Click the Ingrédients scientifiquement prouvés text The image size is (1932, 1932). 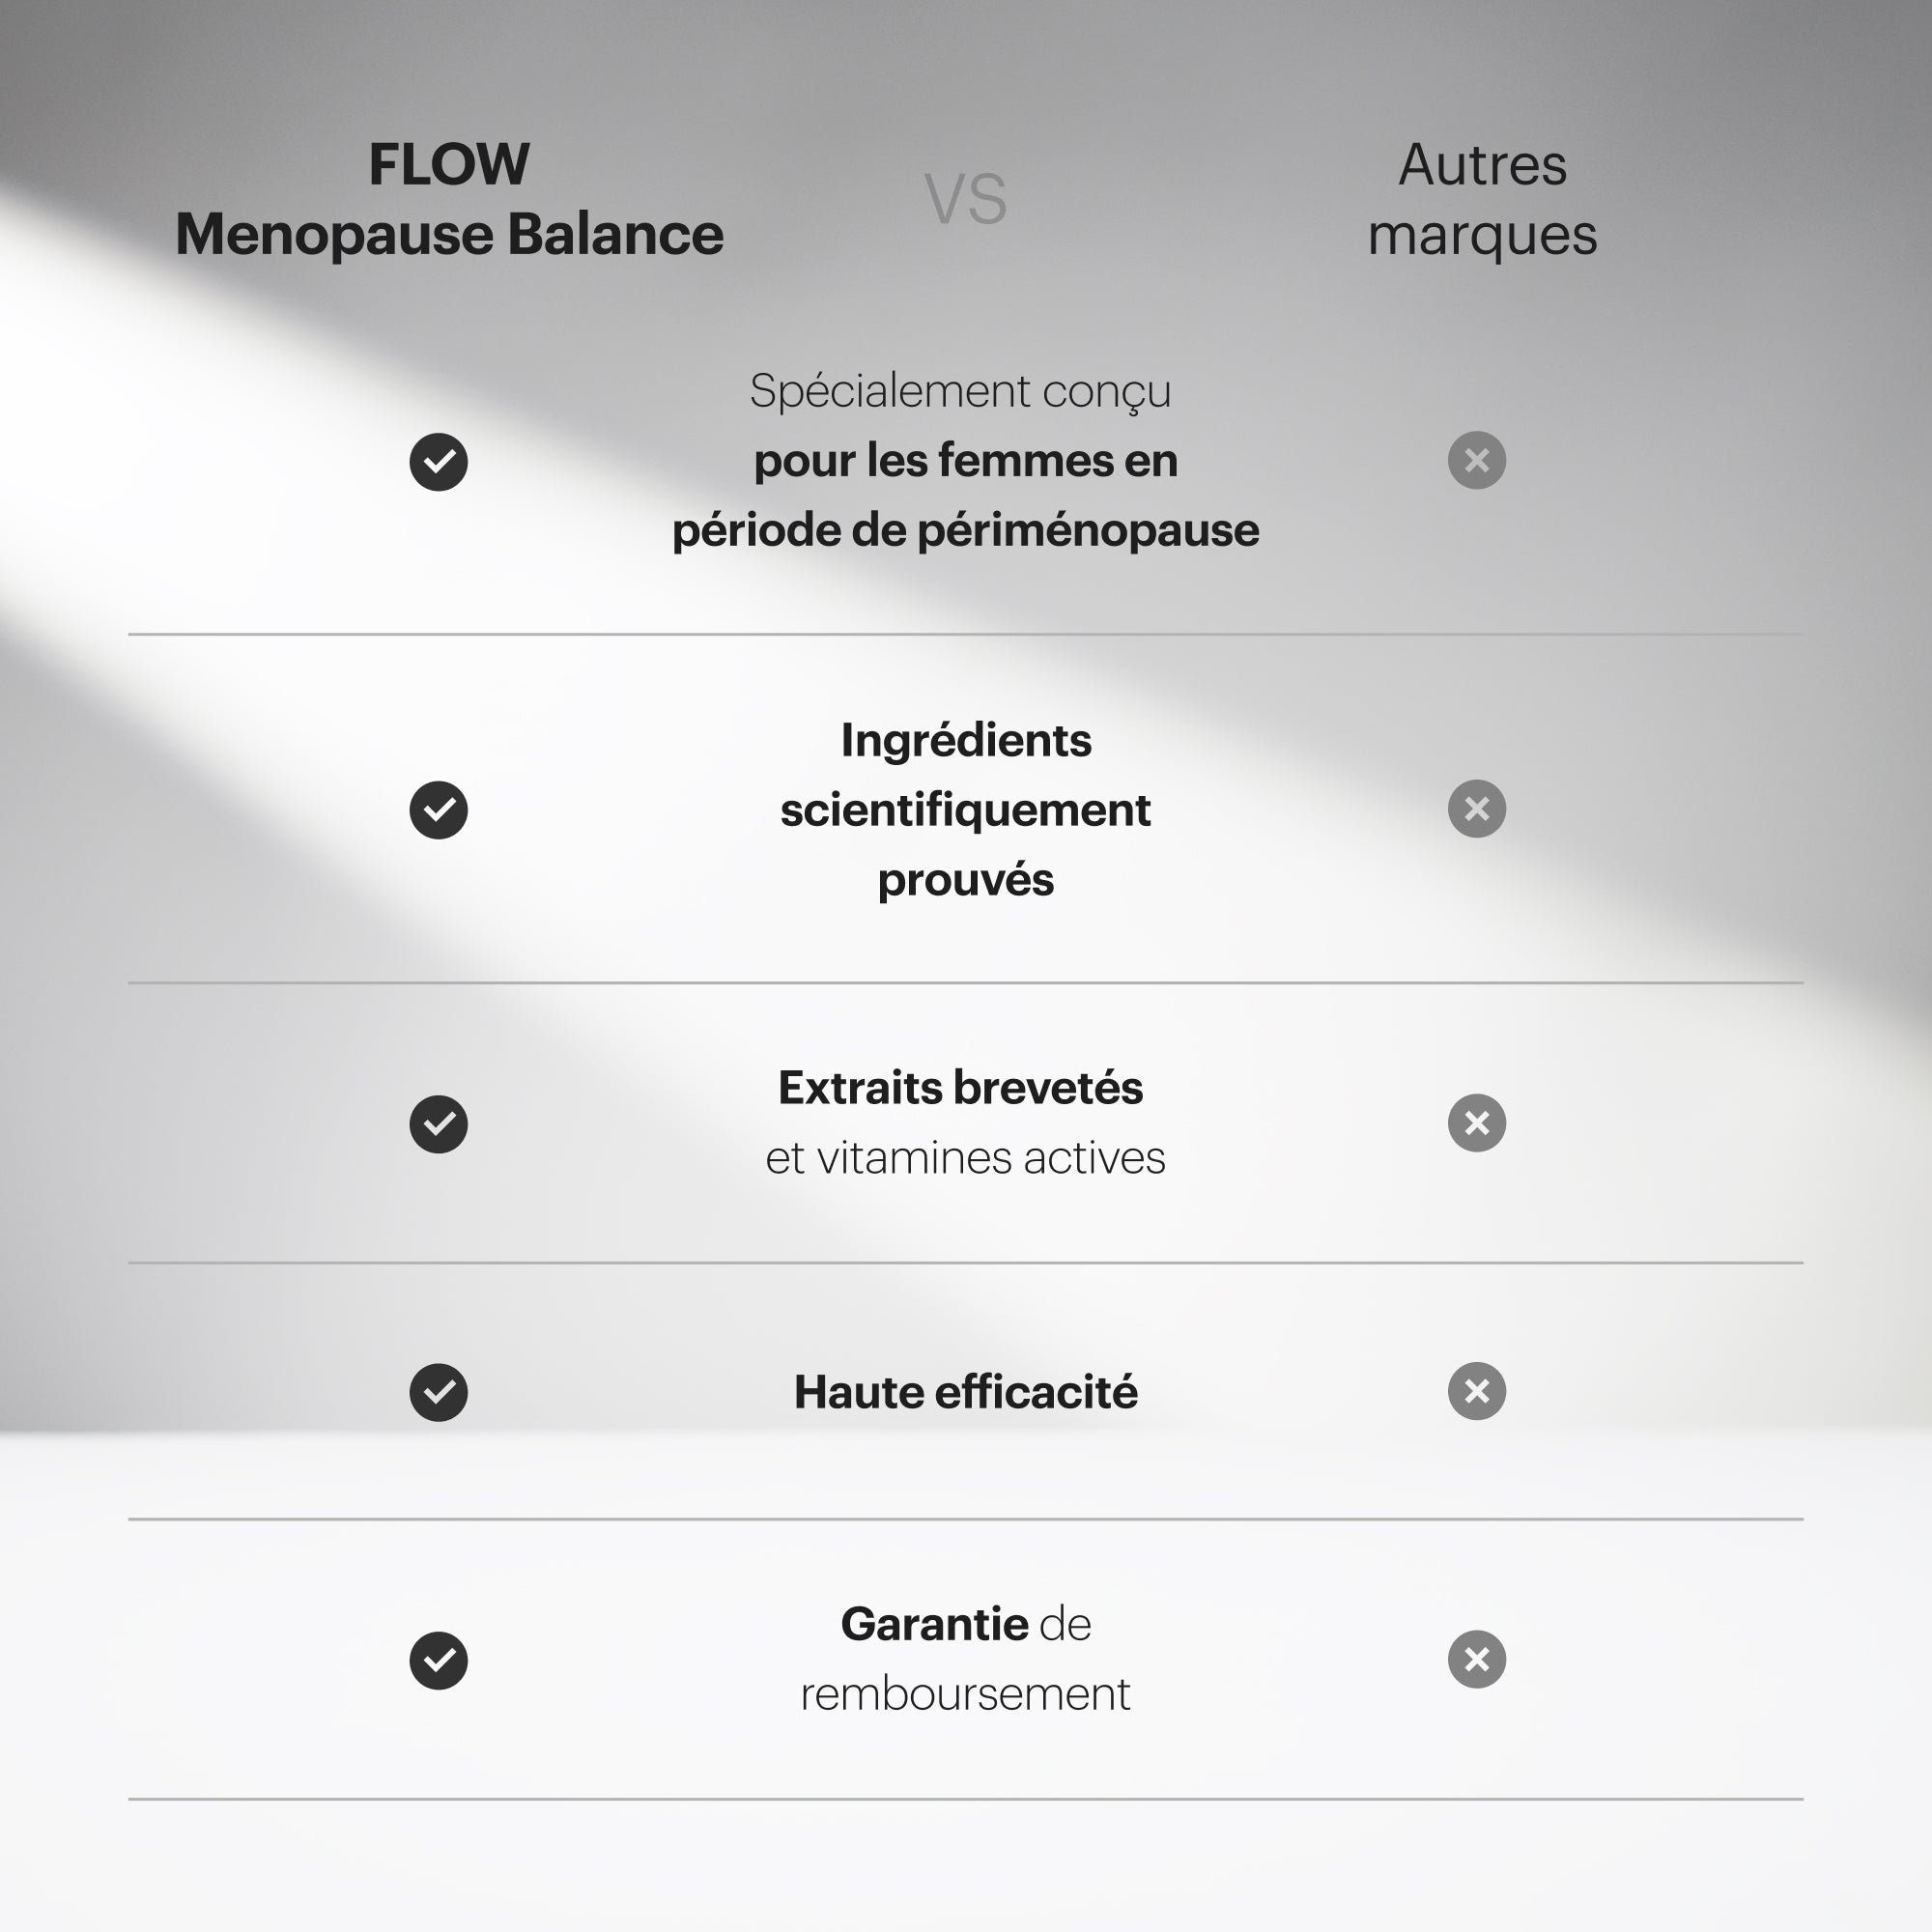pos(965,810)
